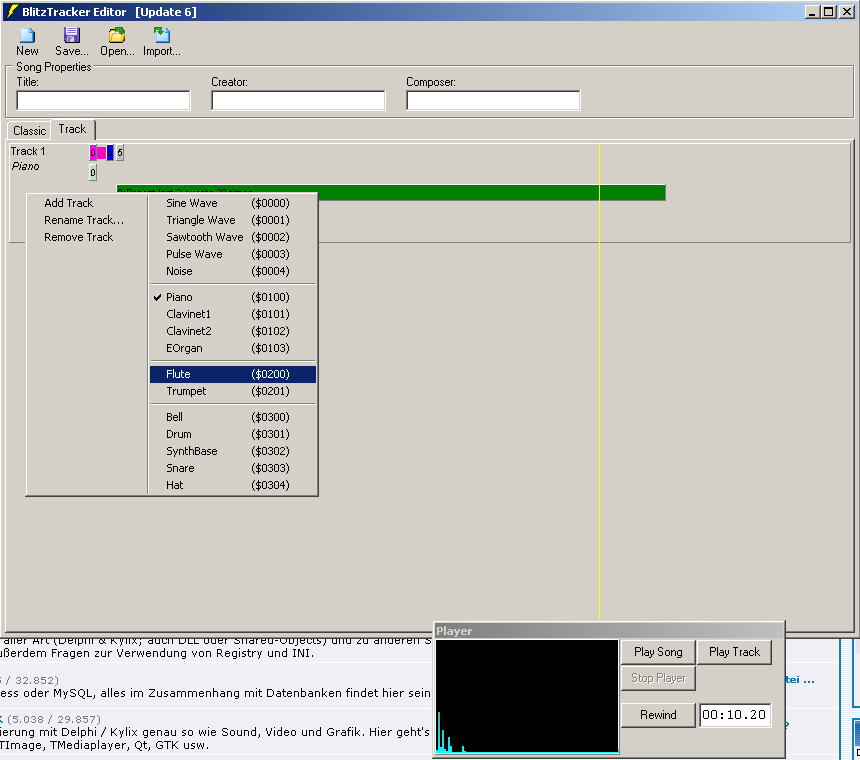Select Pulse Wave ($0003) instrument
The height and width of the screenshot is (760, 860).
pos(233,254)
